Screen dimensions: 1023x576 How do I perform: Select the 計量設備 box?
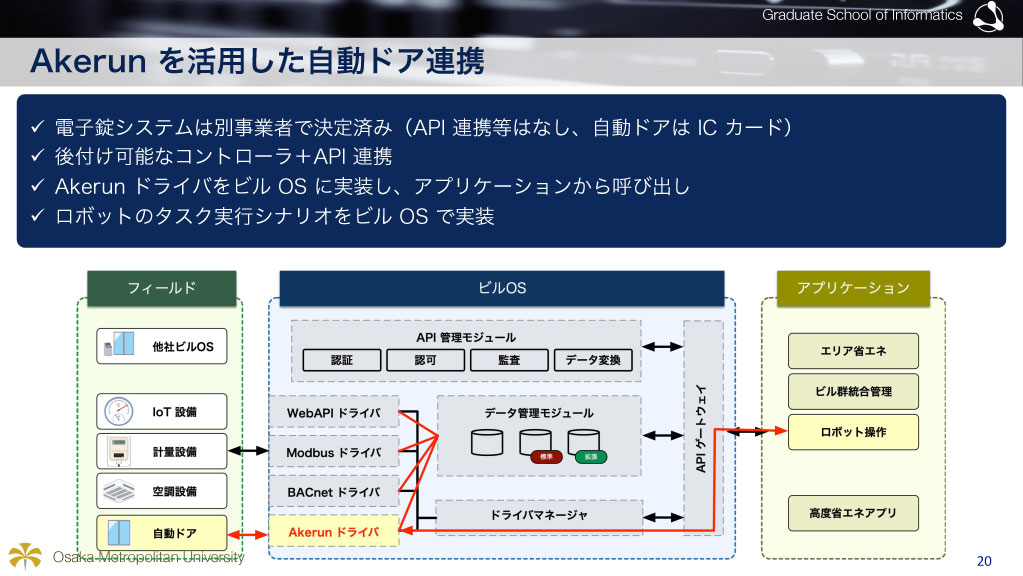pos(162,451)
